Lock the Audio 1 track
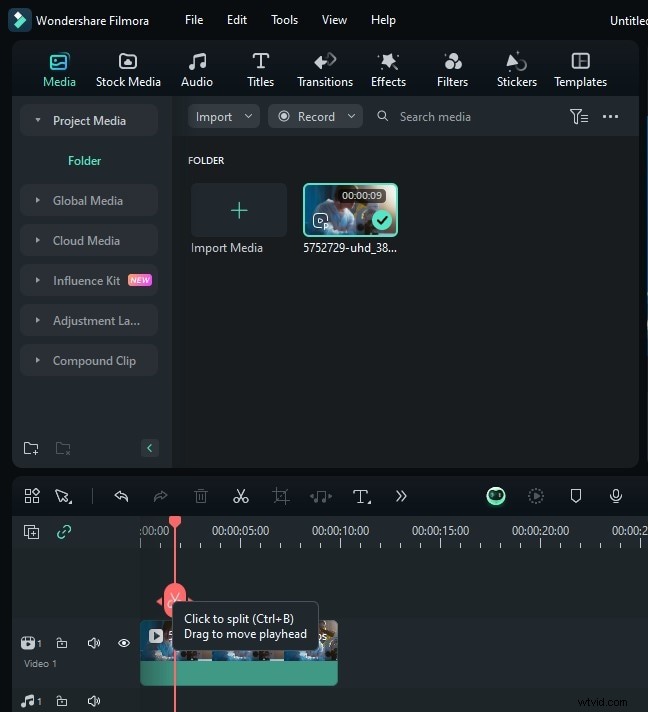The width and height of the screenshot is (648, 712). [x=62, y=701]
